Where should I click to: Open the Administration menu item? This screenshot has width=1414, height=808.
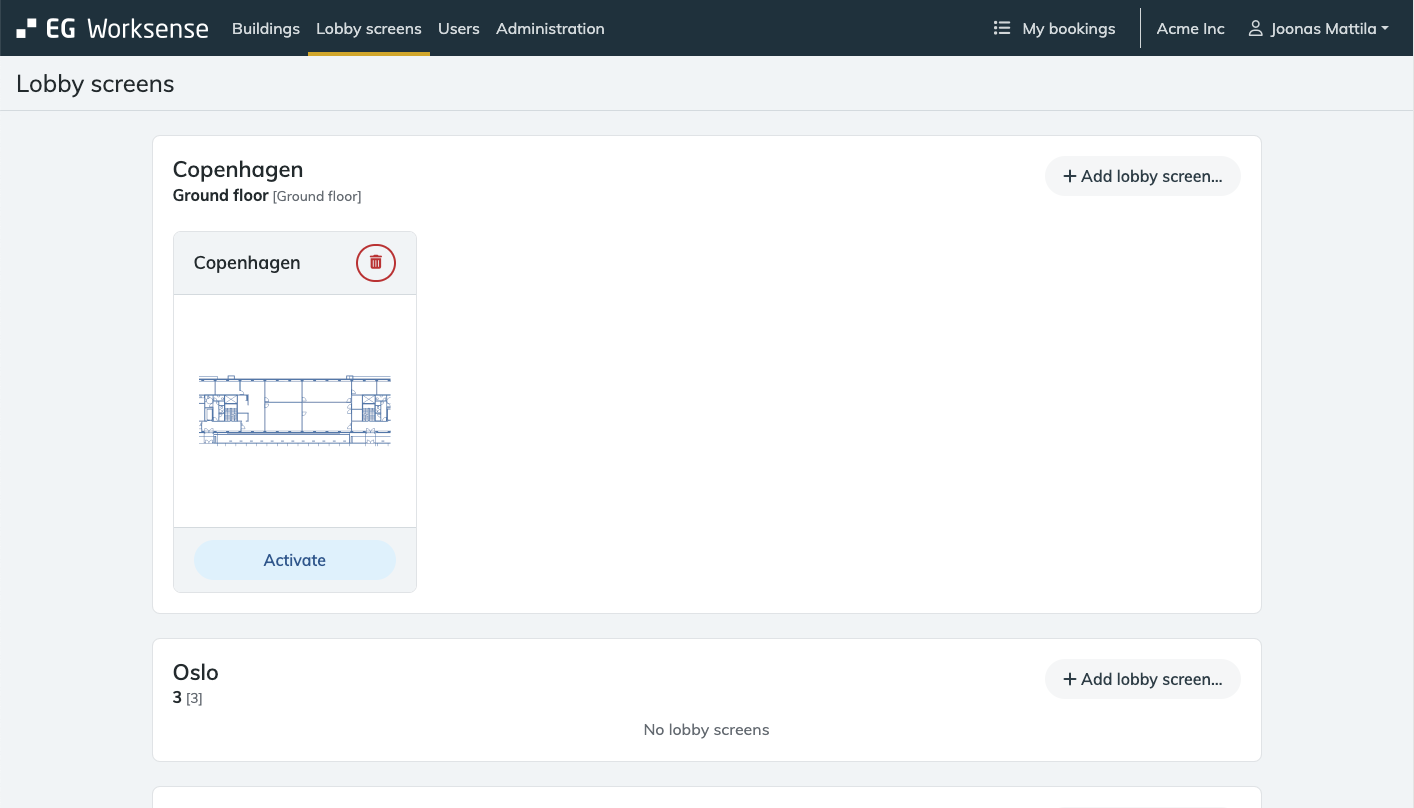550,29
